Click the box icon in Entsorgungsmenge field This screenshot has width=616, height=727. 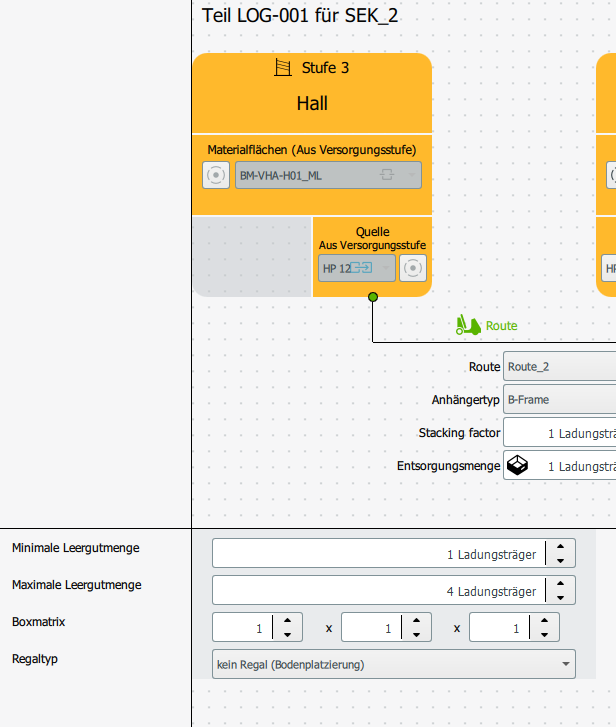517,465
